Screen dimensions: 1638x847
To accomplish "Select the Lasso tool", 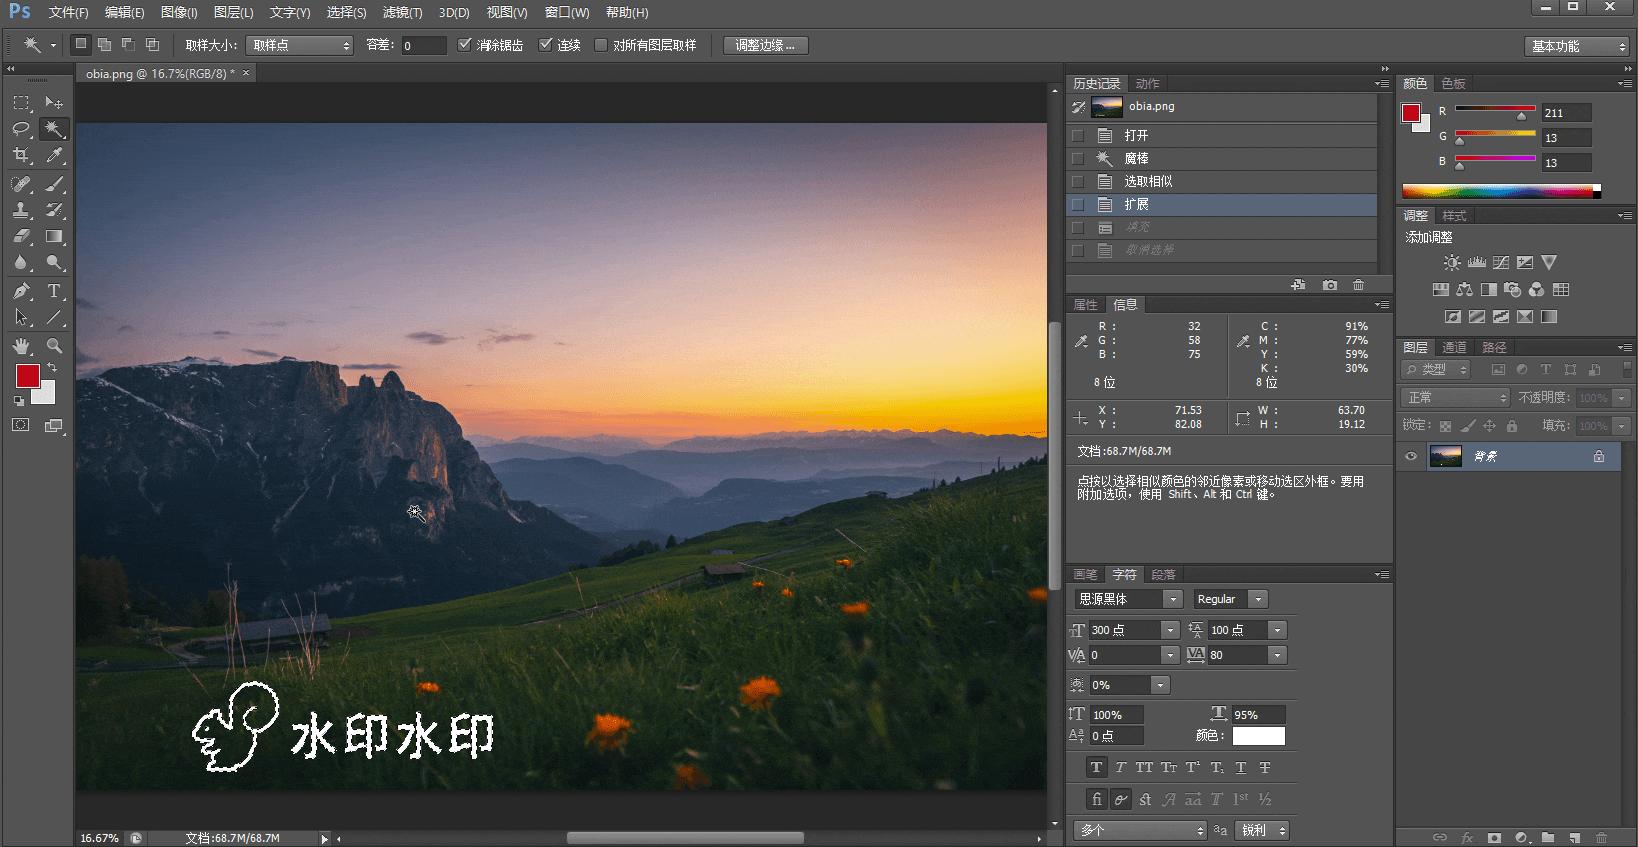I will tap(21, 129).
